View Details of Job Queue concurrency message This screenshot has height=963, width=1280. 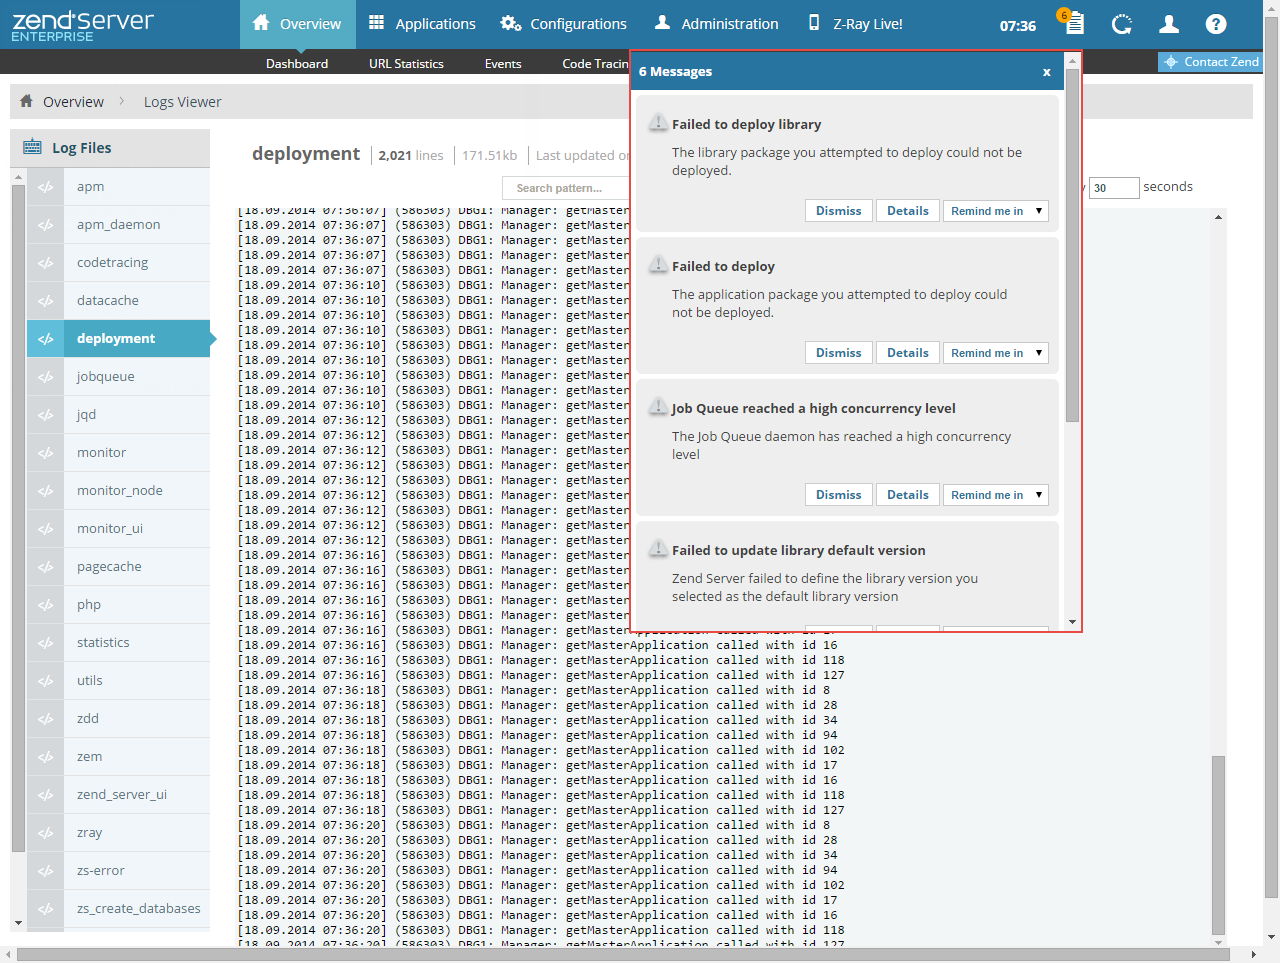tap(907, 495)
